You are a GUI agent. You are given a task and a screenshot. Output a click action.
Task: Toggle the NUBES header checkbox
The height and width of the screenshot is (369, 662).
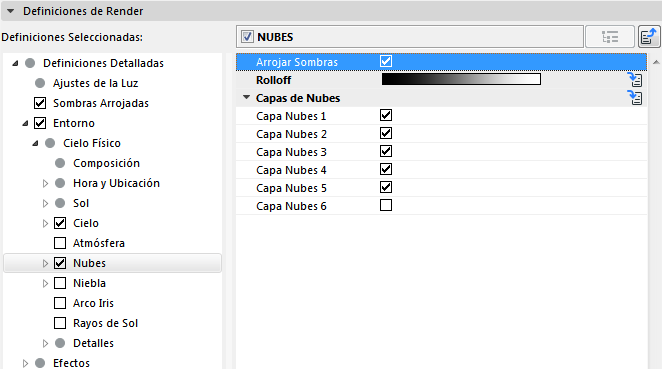tap(247, 37)
